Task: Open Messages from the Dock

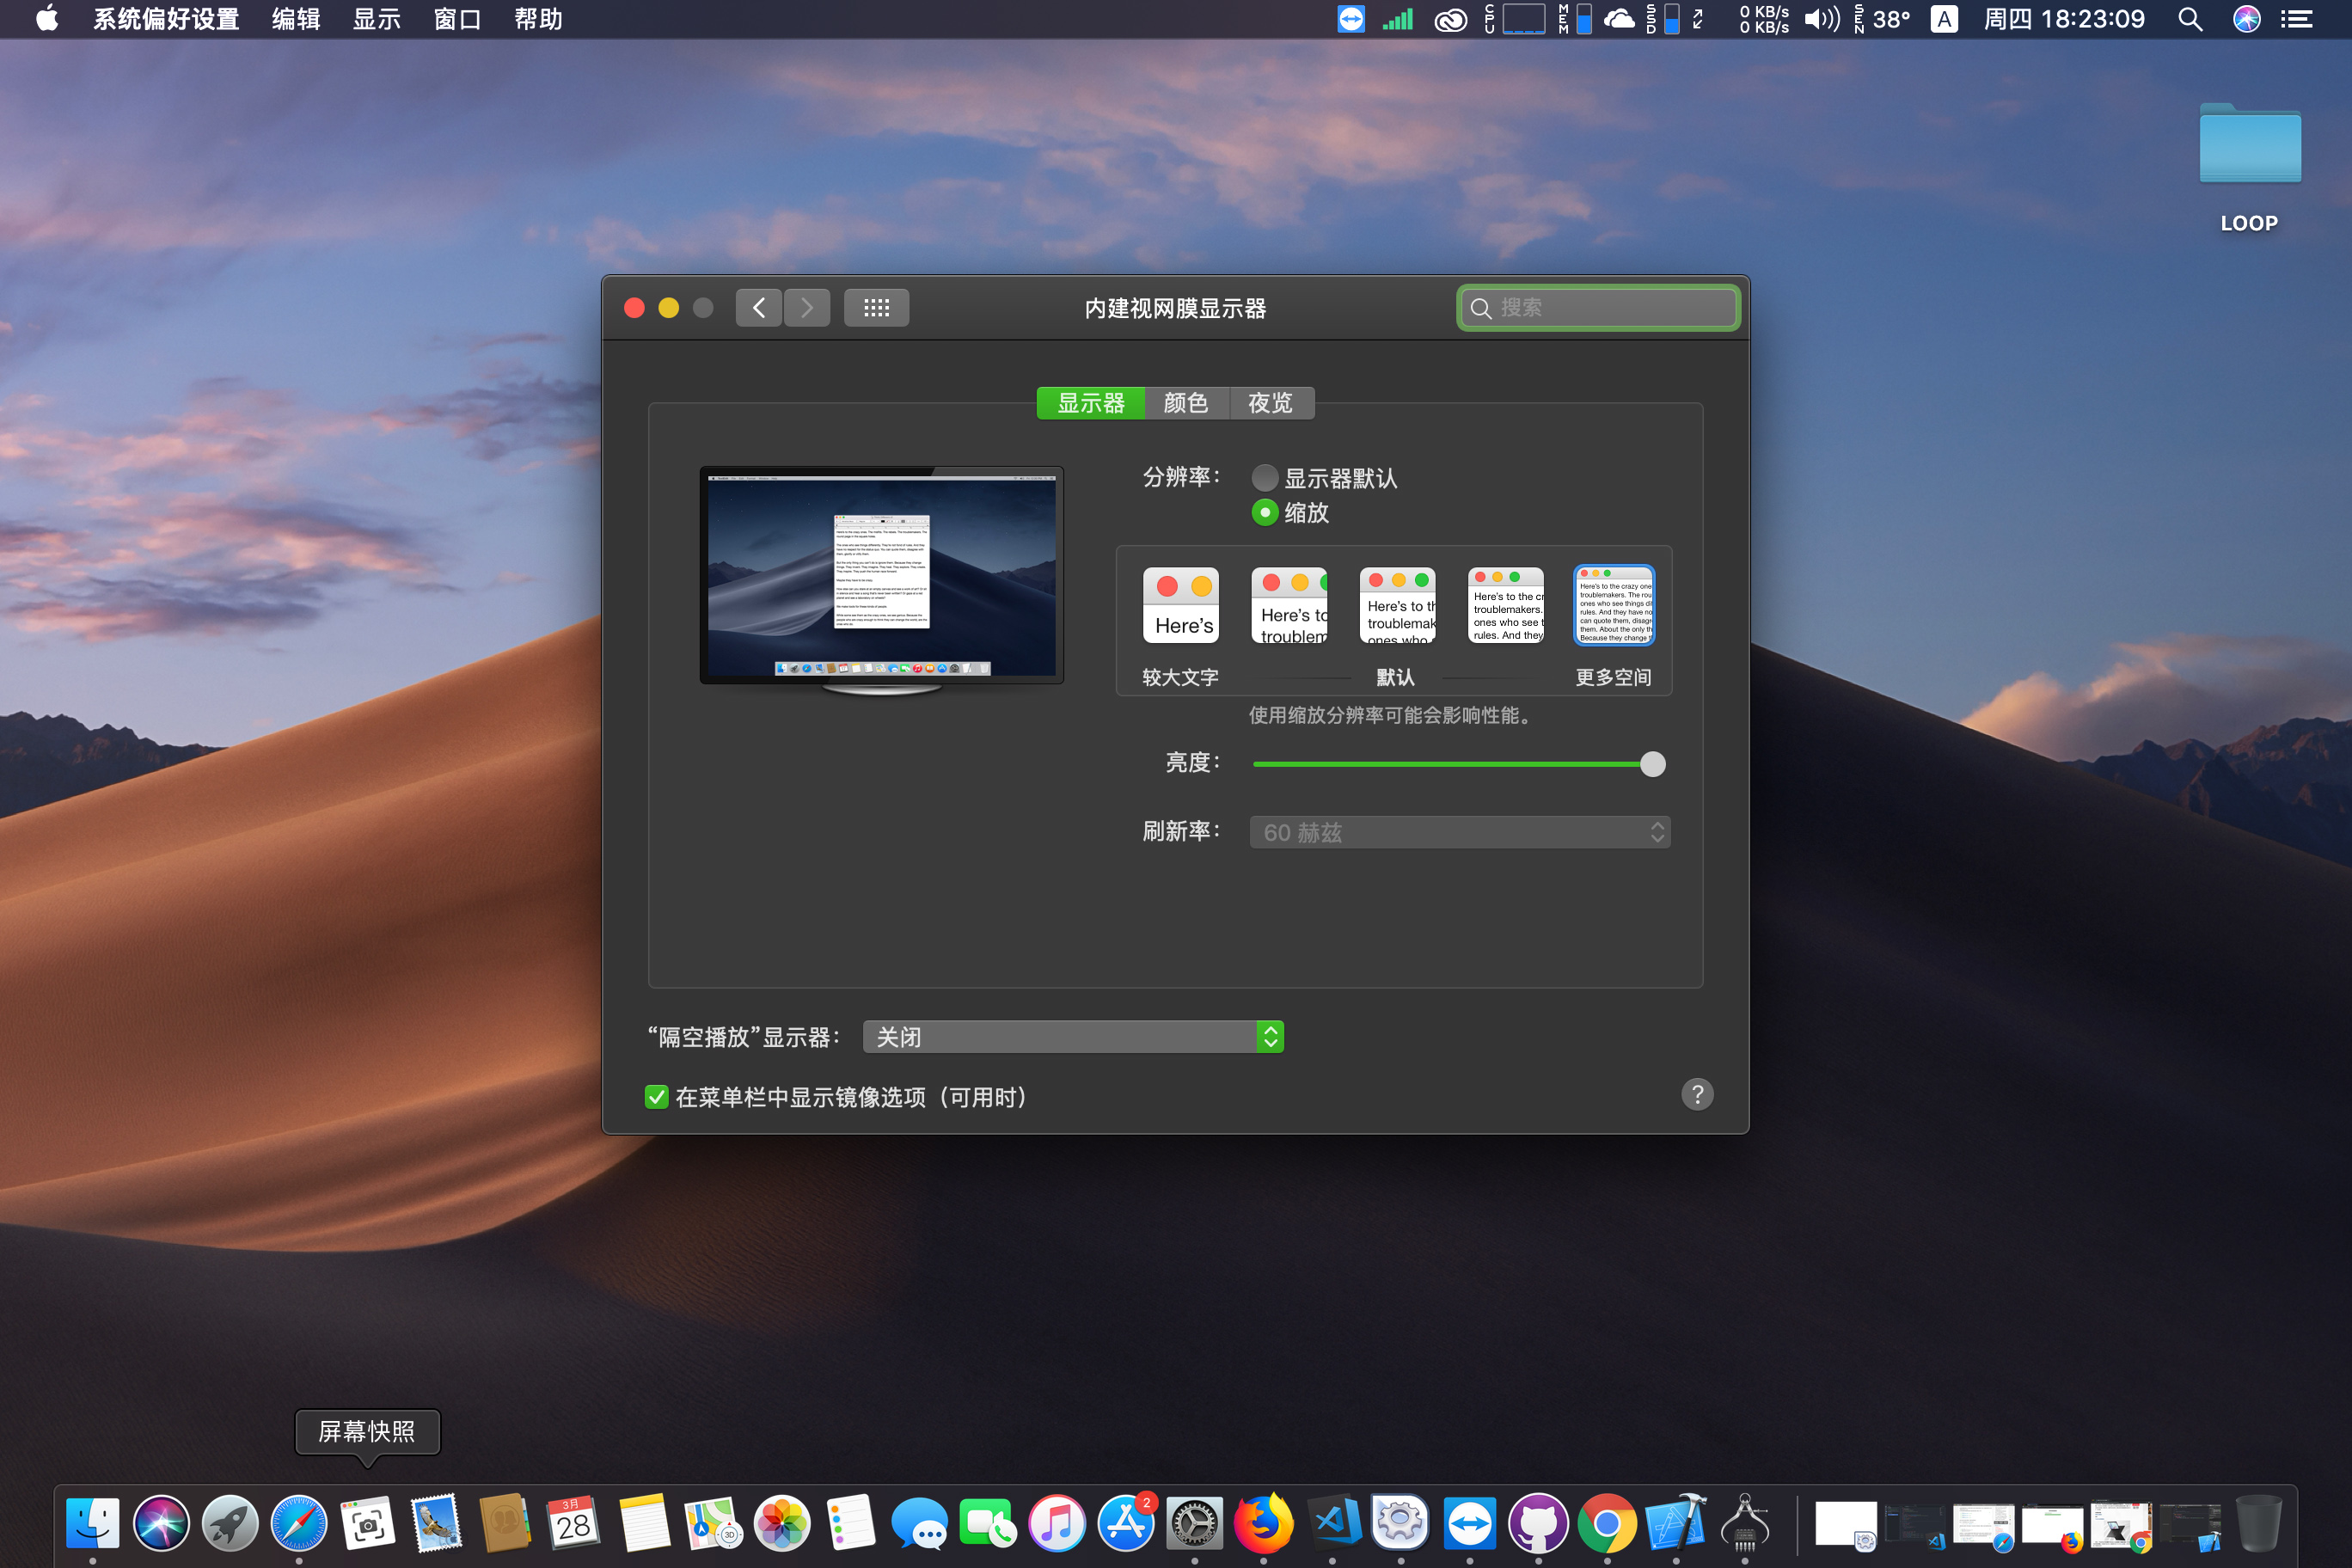Action: pos(919,1524)
